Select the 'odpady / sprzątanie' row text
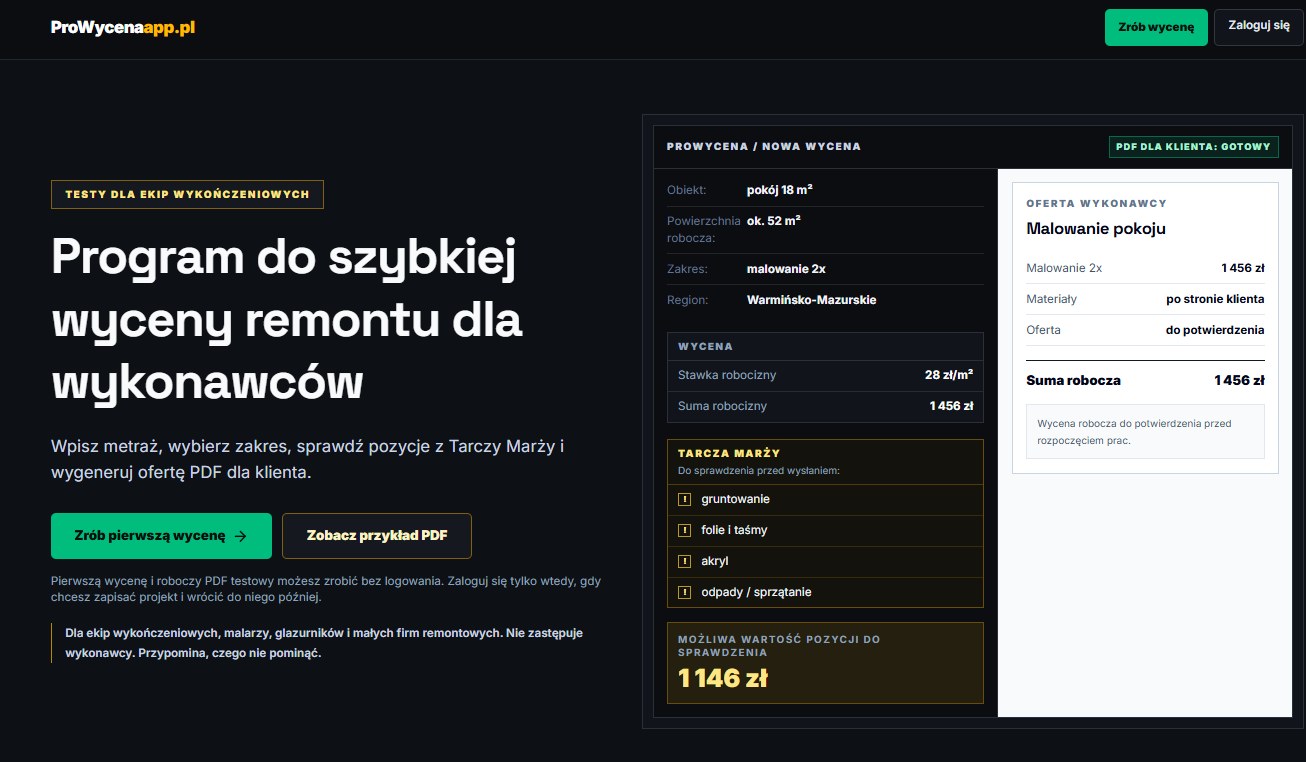 pos(756,592)
